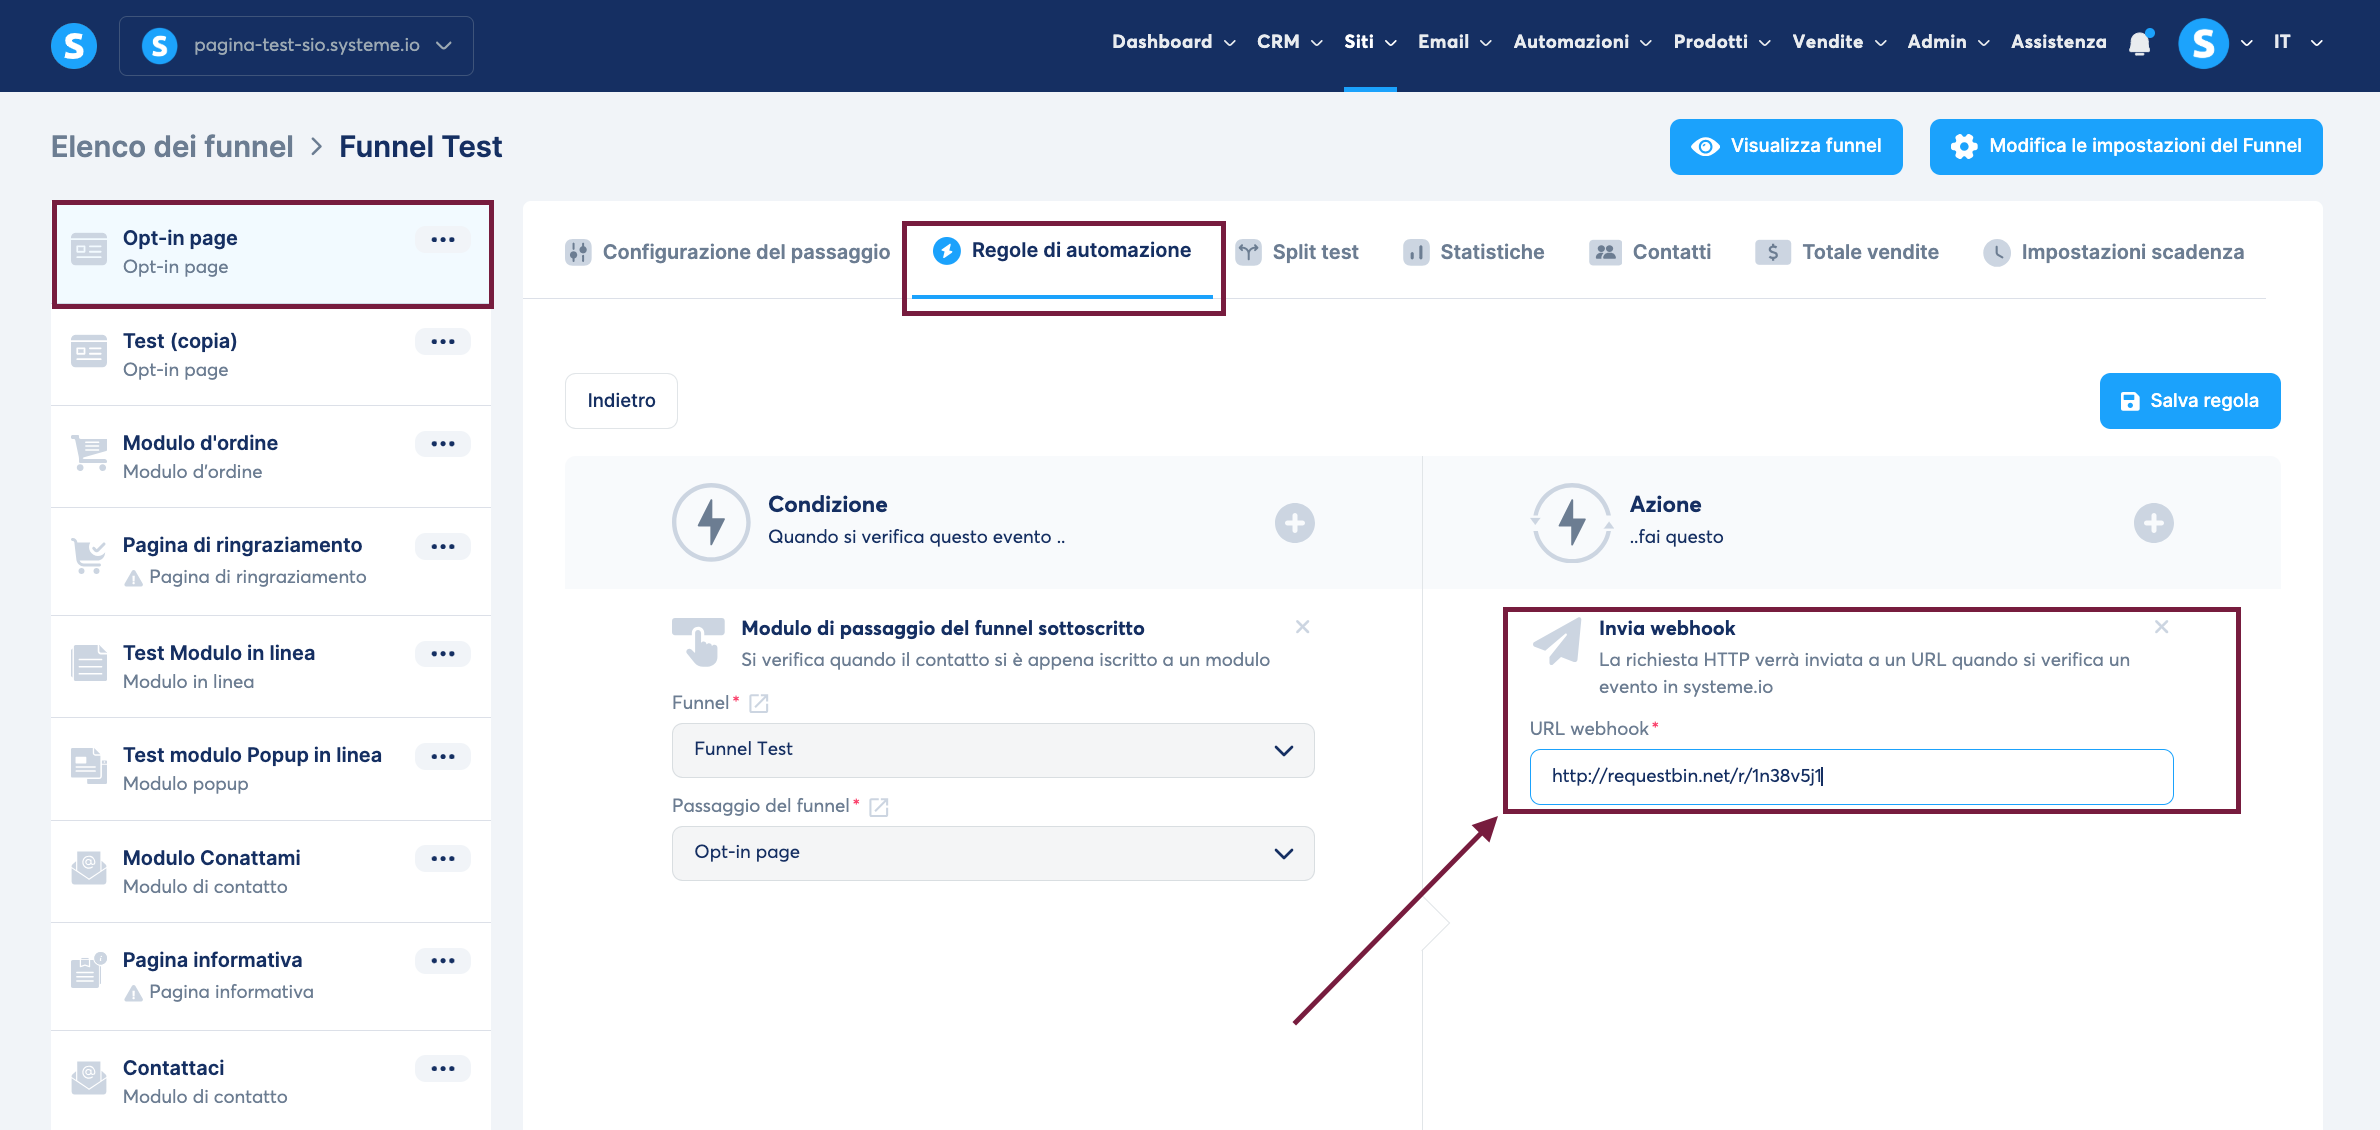Expand the Funnel Test dropdown
The width and height of the screenshot is (2380, 1130).
(992, 750)
